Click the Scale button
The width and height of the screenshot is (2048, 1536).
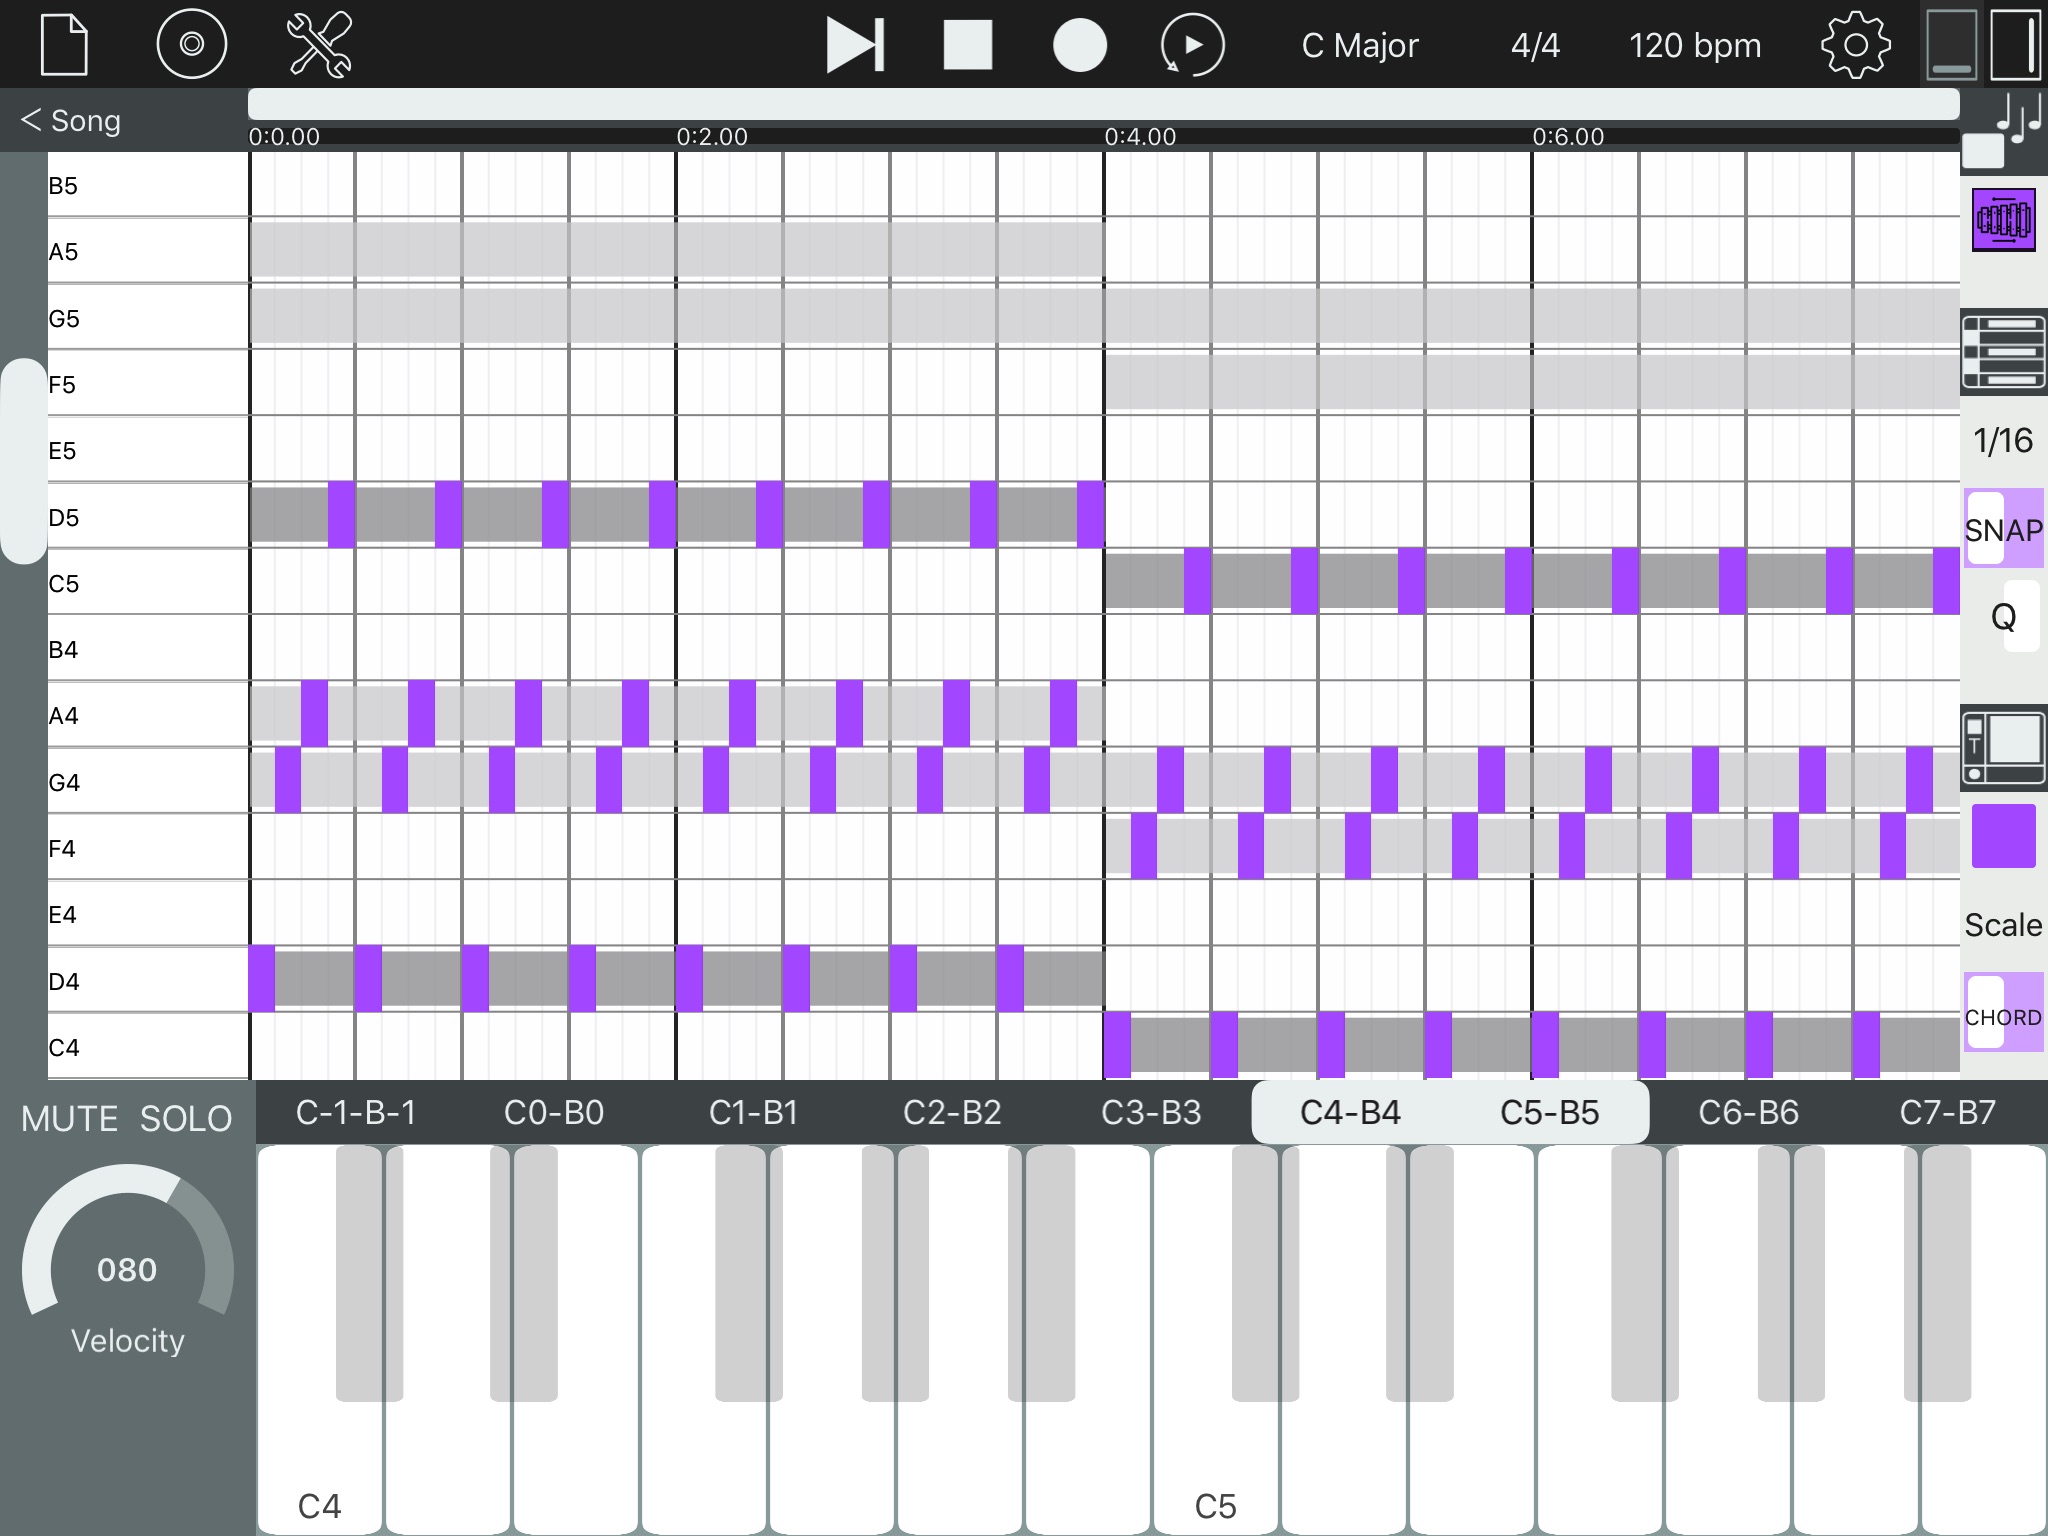tap(2003, 925)
